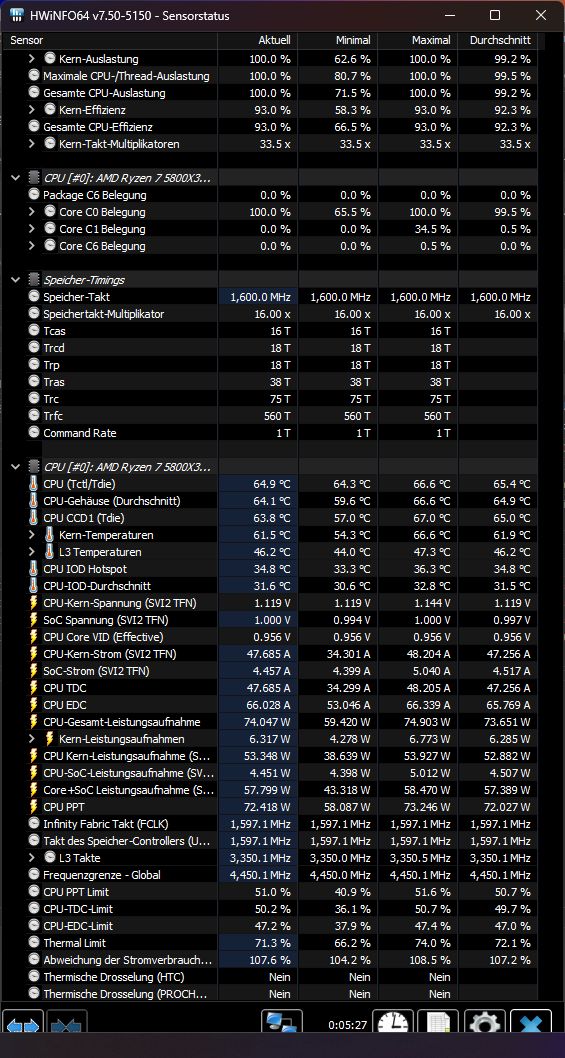Click icon beside Package C6 Belegung
The height and width of the screenshot is (1058, 565).
tap(34, 194)
